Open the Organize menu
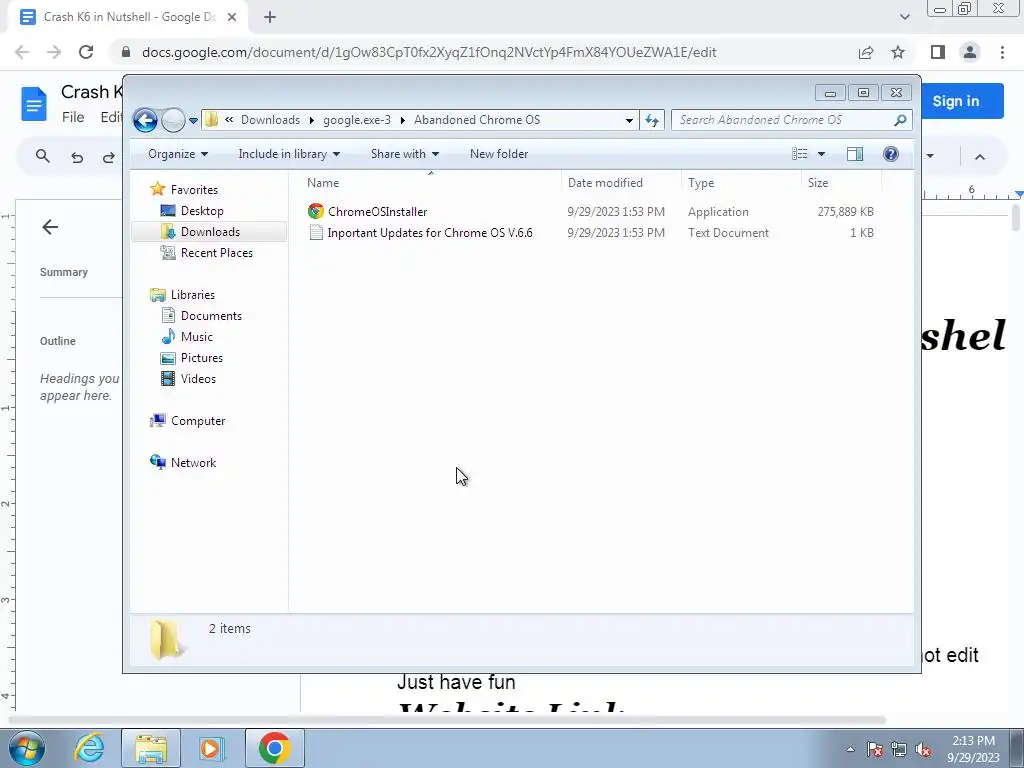Image resolution: width=1024 pixels, height=768 pixels. click(x=178, y=154)
